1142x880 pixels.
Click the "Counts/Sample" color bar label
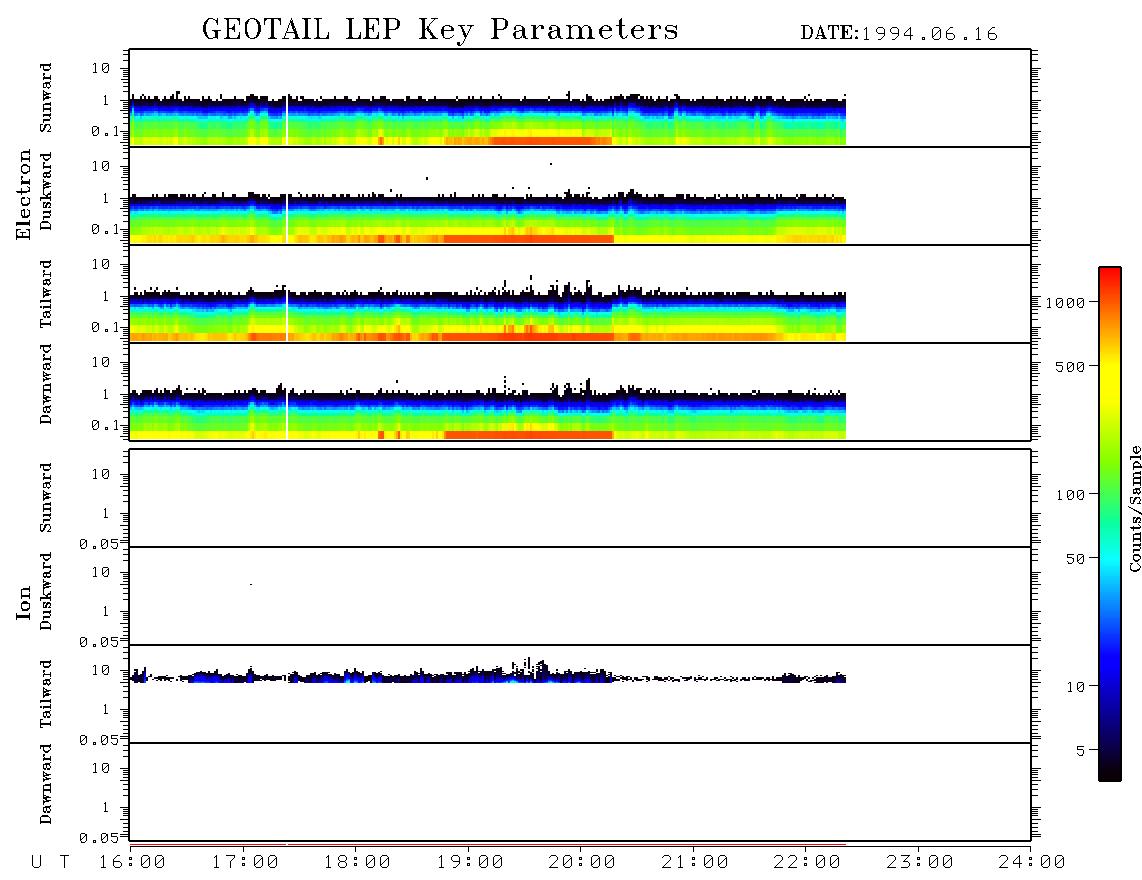click(1134, 508)
